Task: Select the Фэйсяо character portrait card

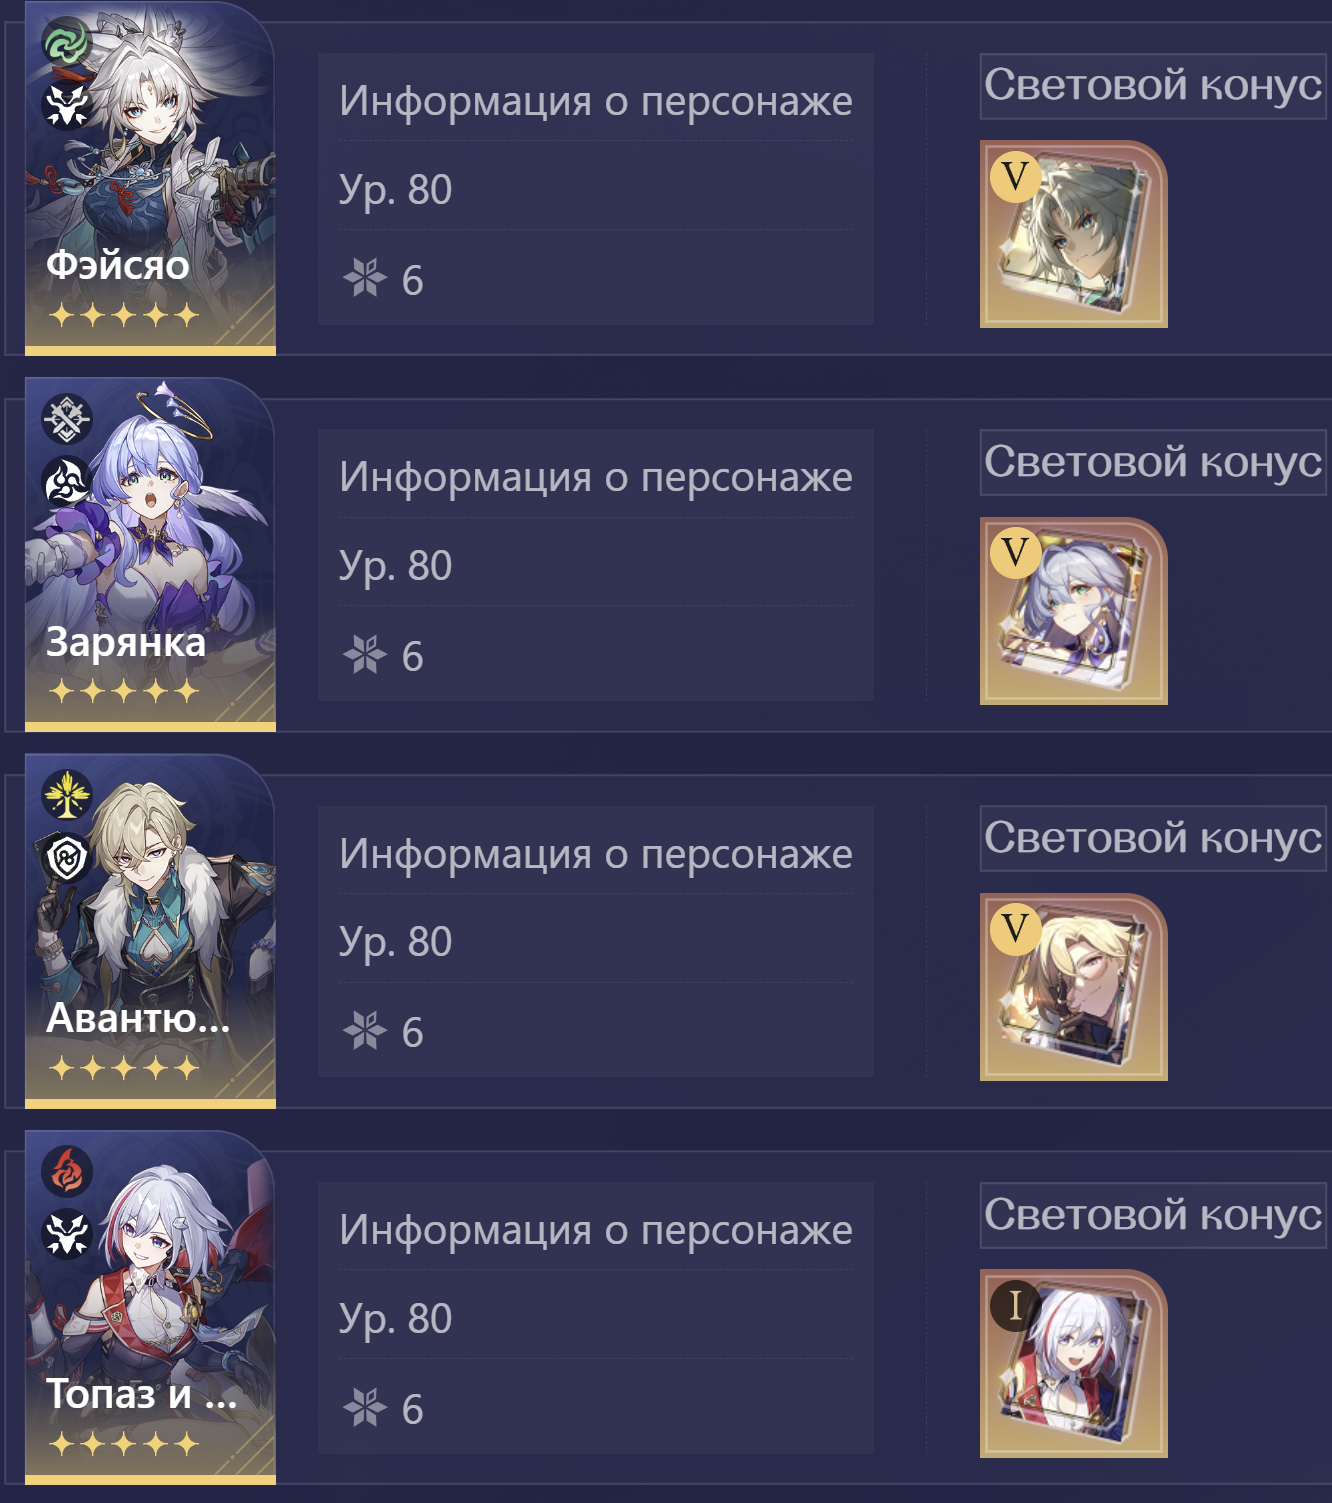Action: click(150, 178)
